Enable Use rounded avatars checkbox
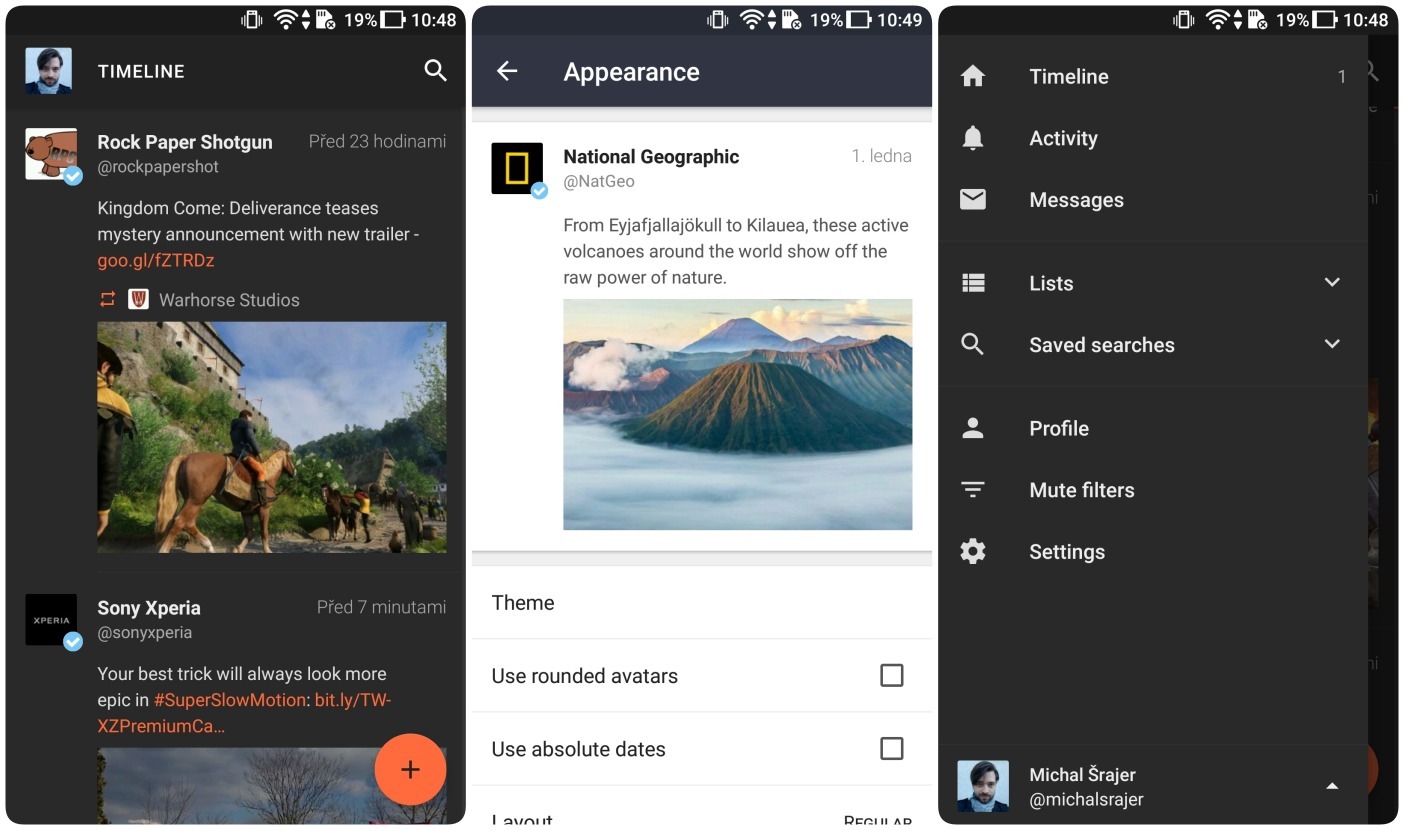Screen dimensions: 1405x831 tap(891, 676)
